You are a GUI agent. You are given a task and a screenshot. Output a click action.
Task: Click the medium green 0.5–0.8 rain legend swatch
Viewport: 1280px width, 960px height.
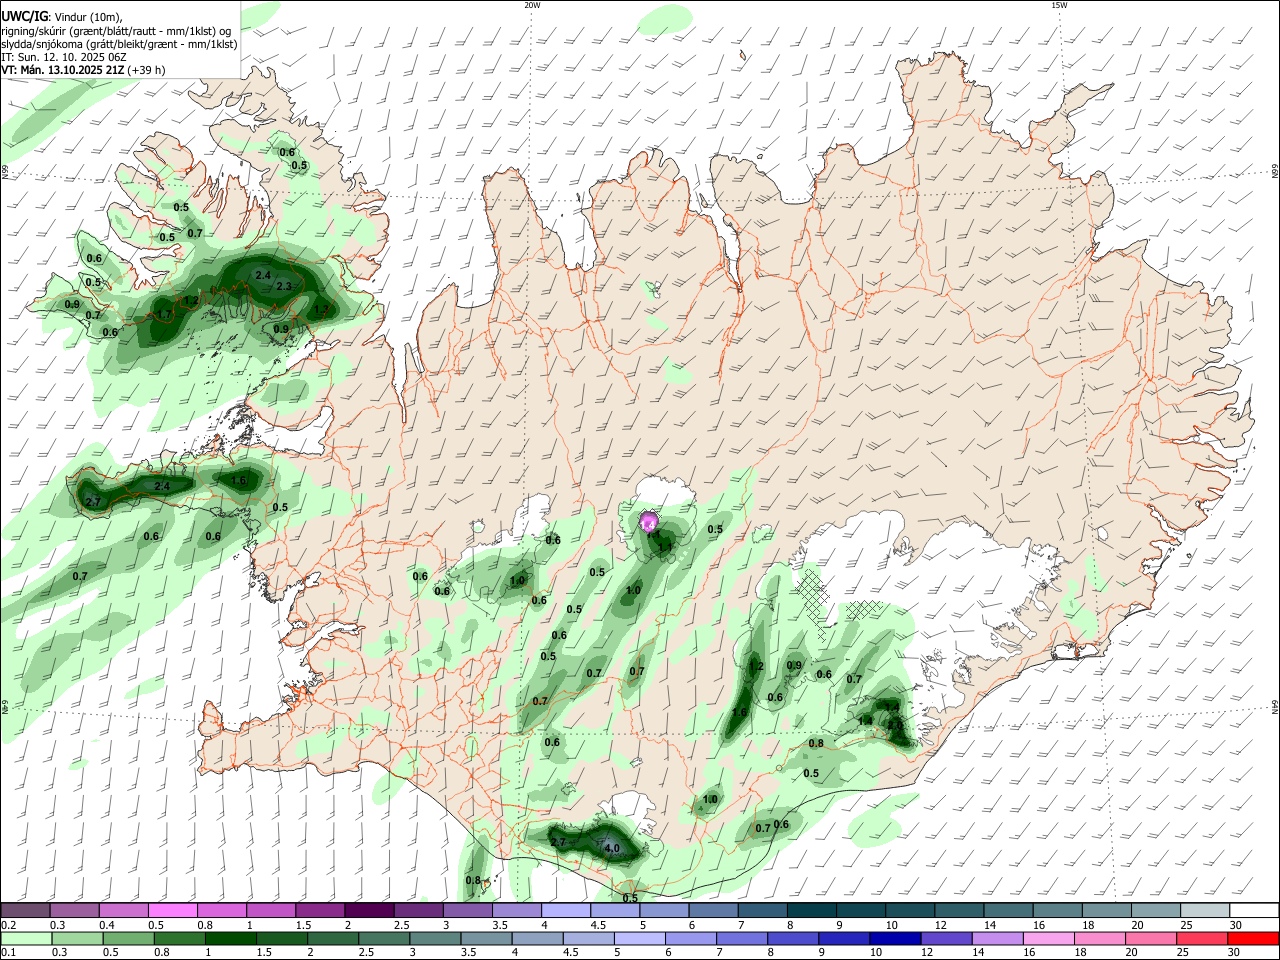point(128,938)
